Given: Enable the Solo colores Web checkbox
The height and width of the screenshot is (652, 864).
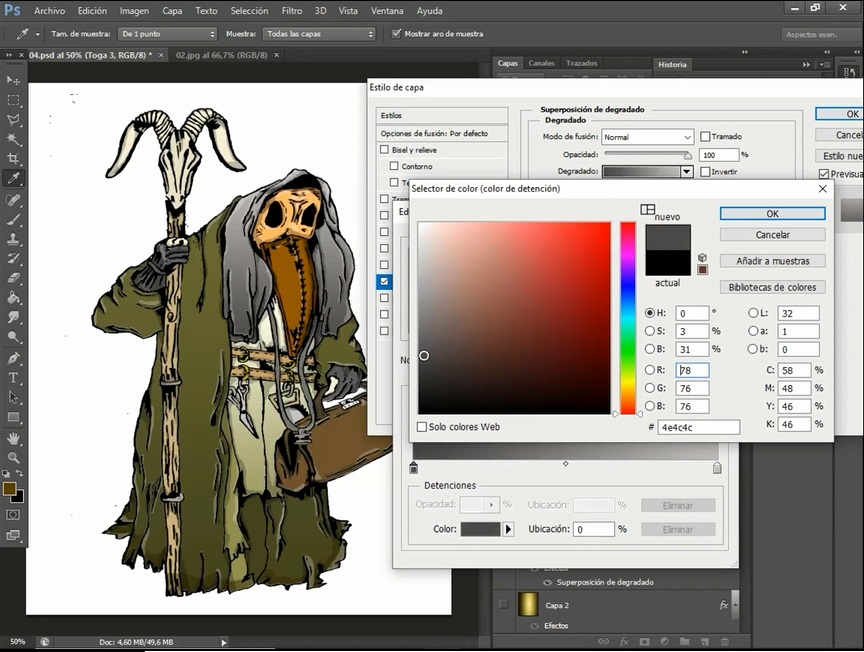Looking at the screenshot, I should [422, 427].
